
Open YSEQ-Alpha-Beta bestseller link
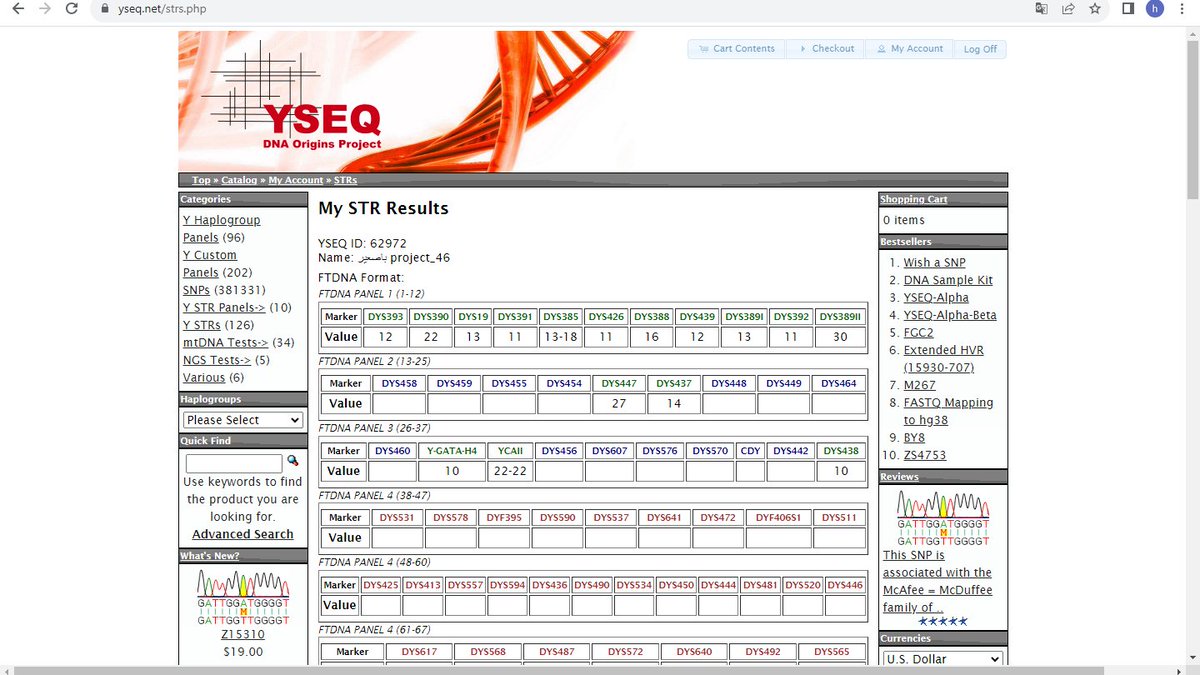point(950,315)
